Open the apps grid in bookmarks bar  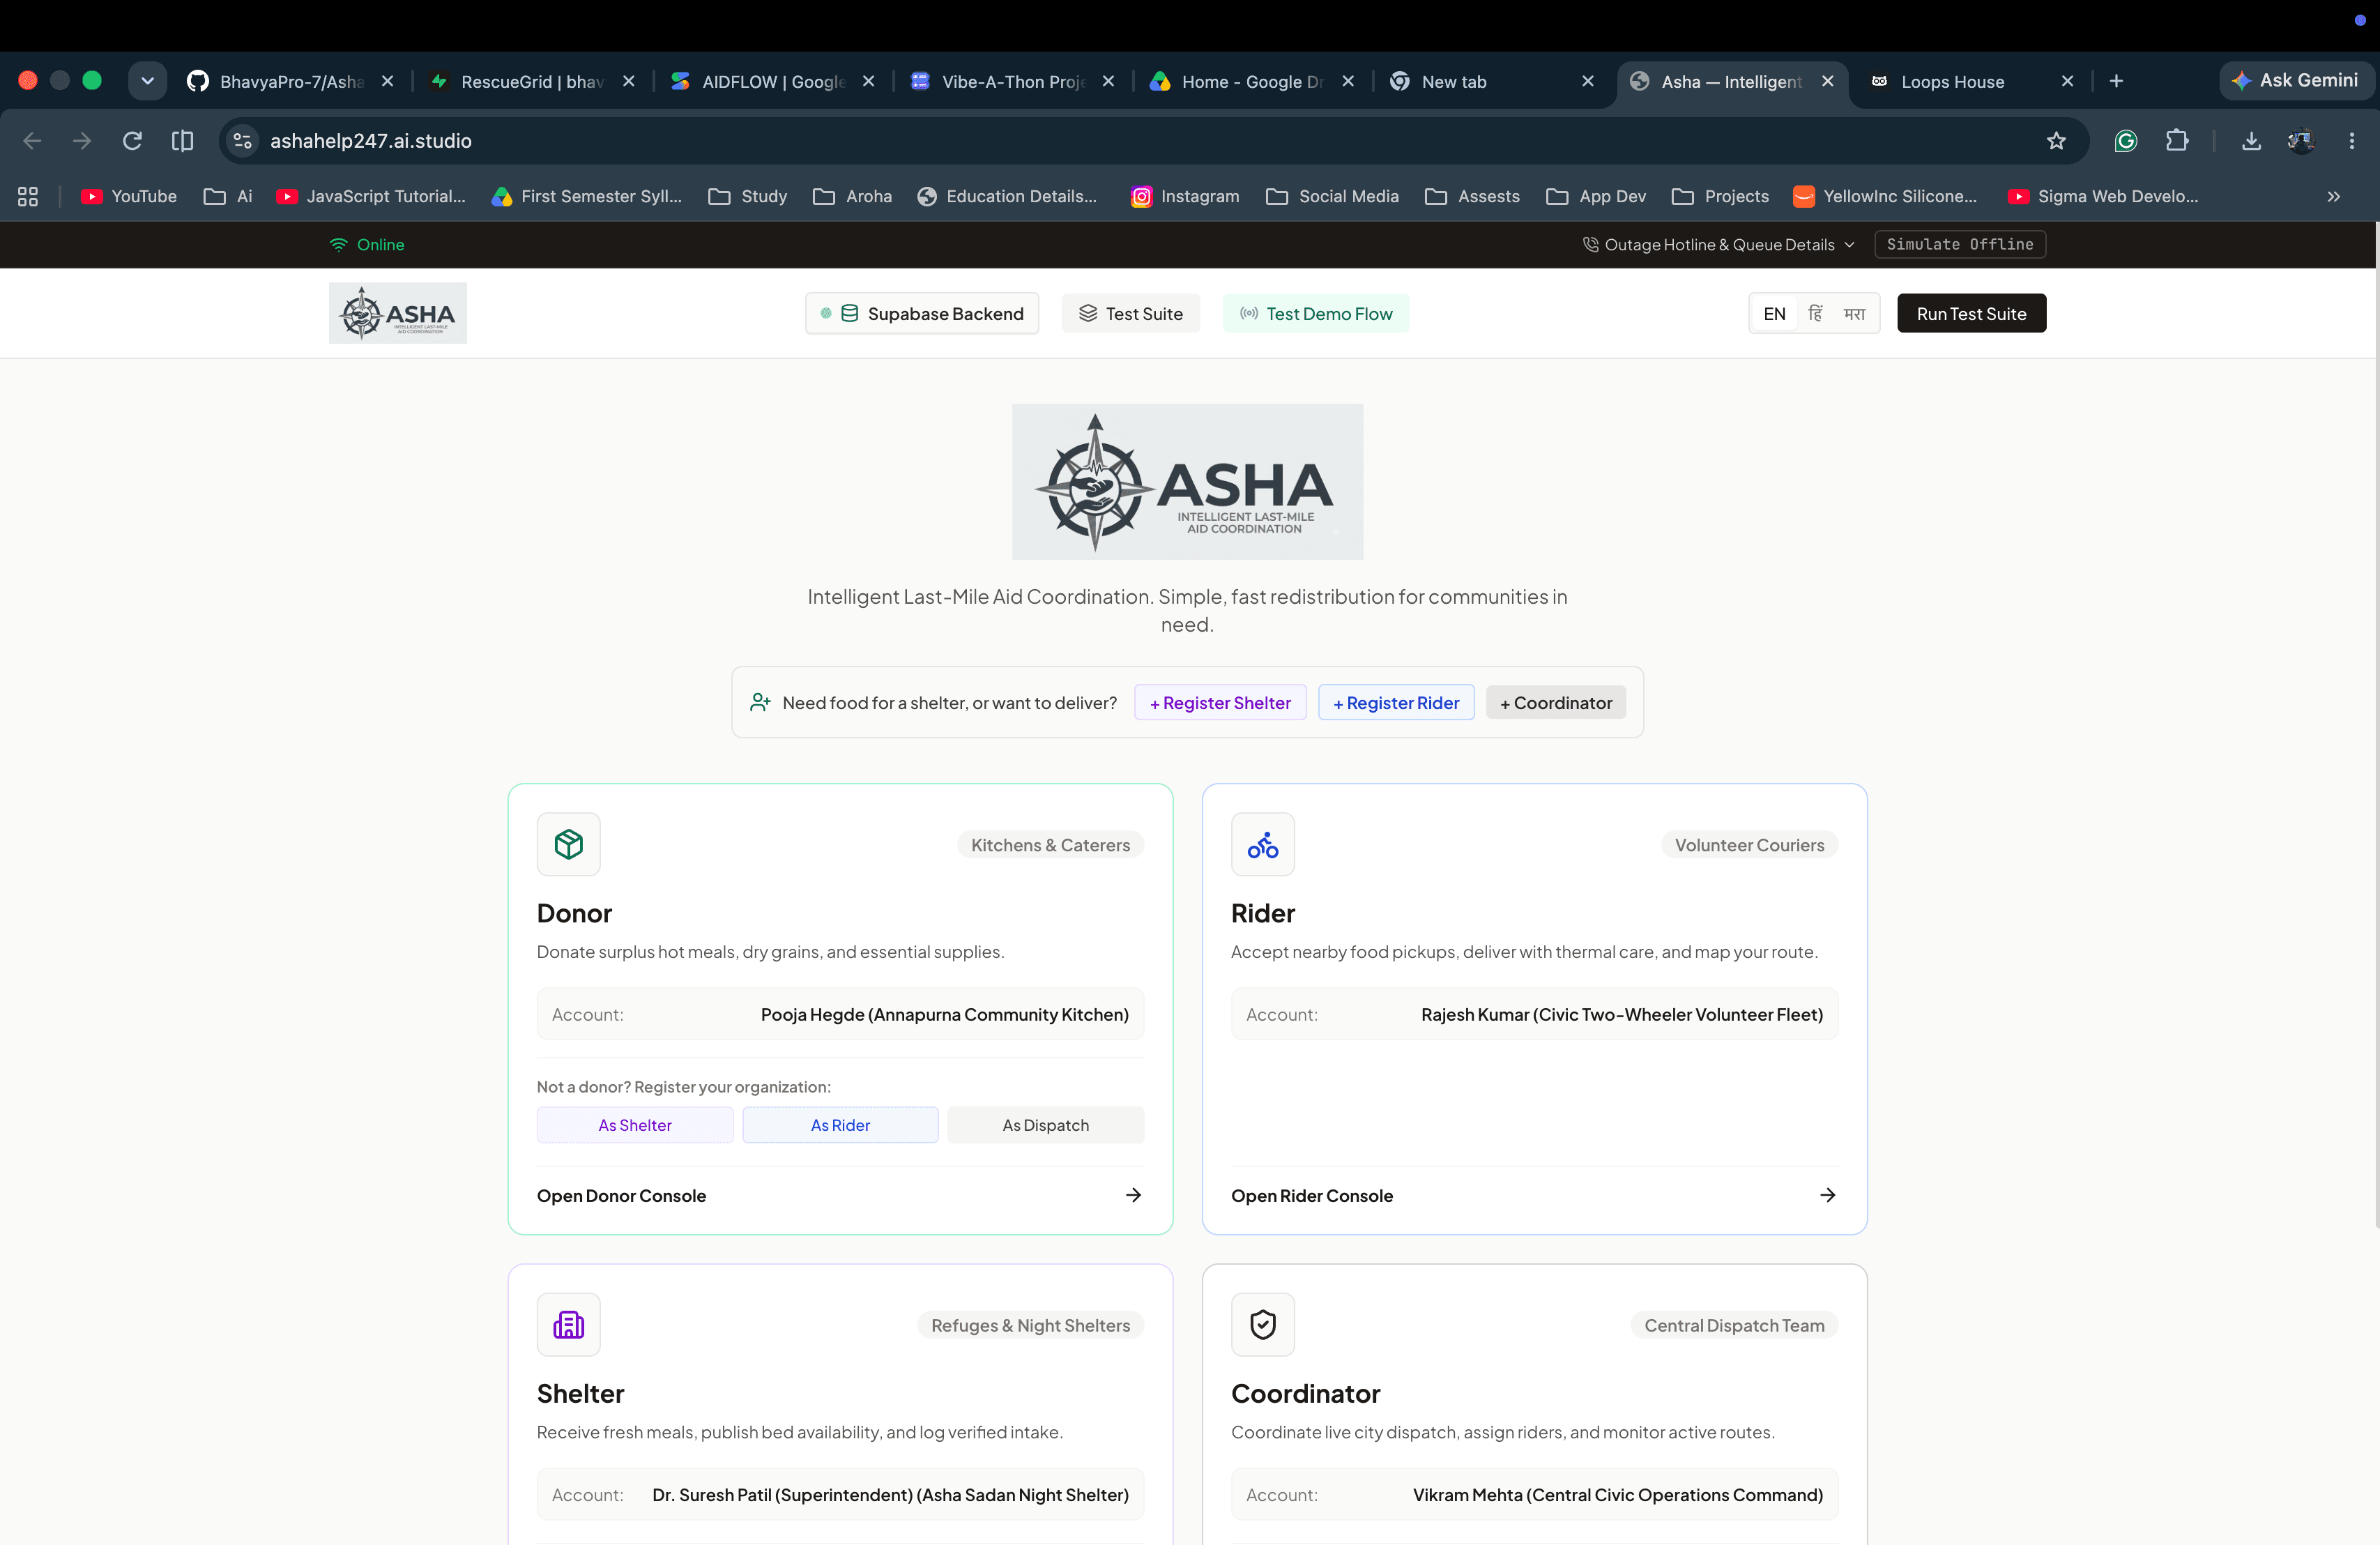[28, 196]
